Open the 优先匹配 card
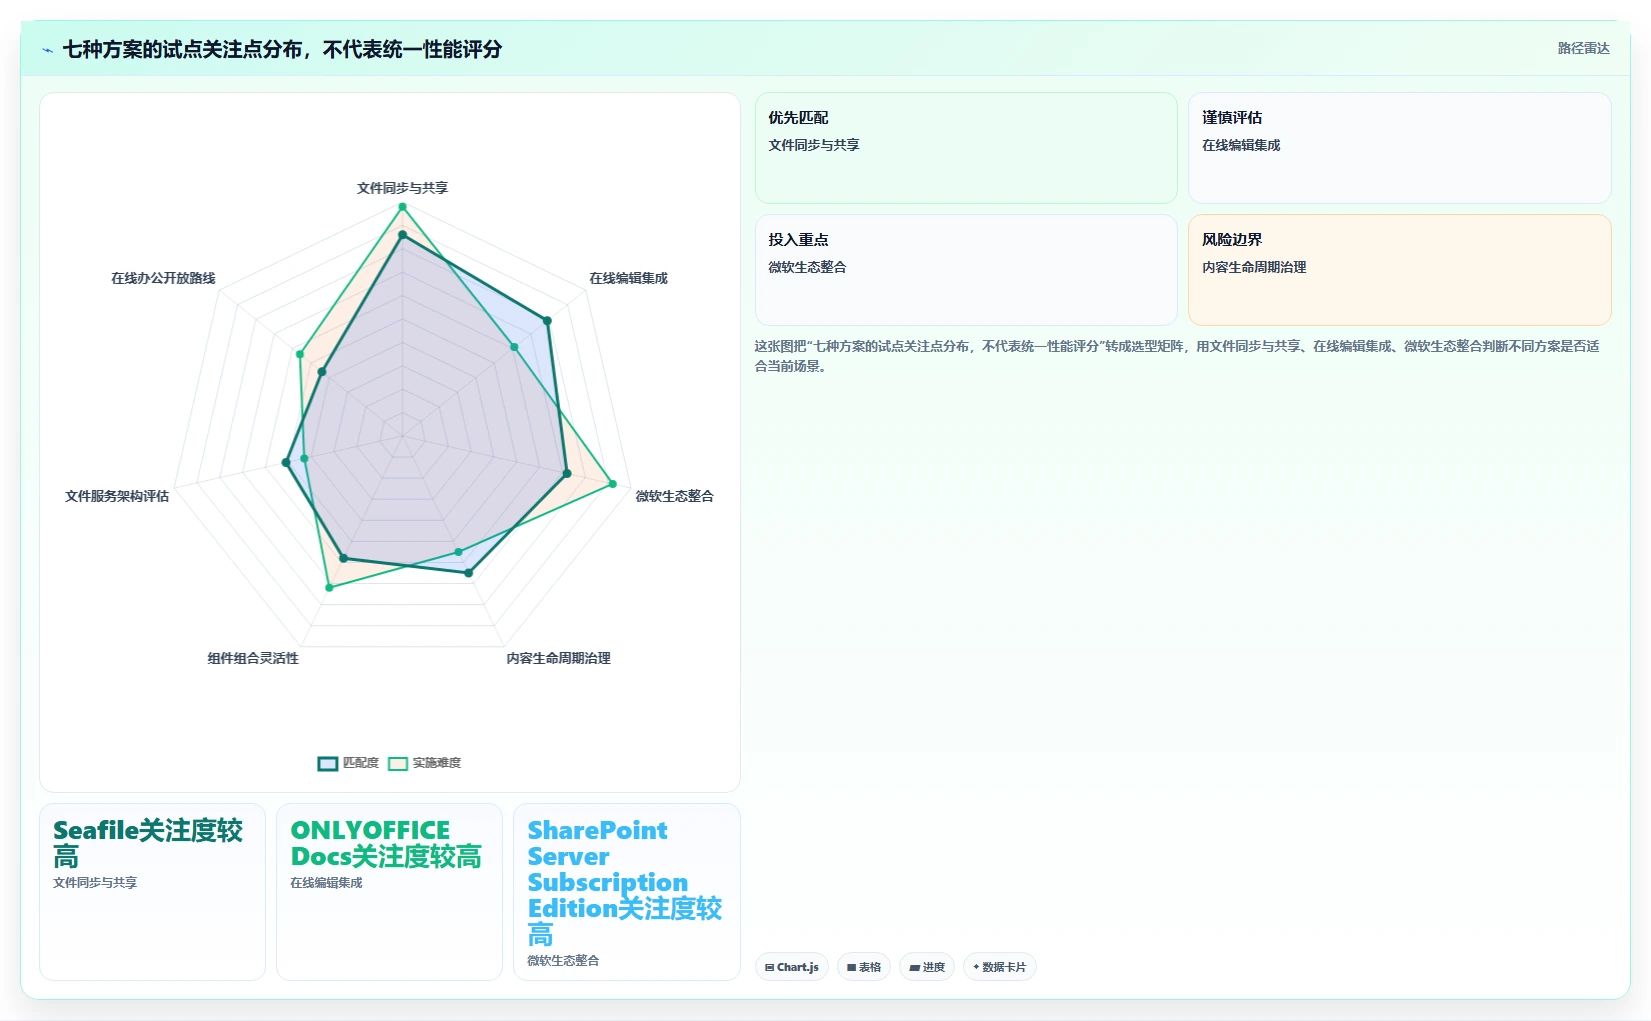1651x1021 pixels. [x=966, y=148]
